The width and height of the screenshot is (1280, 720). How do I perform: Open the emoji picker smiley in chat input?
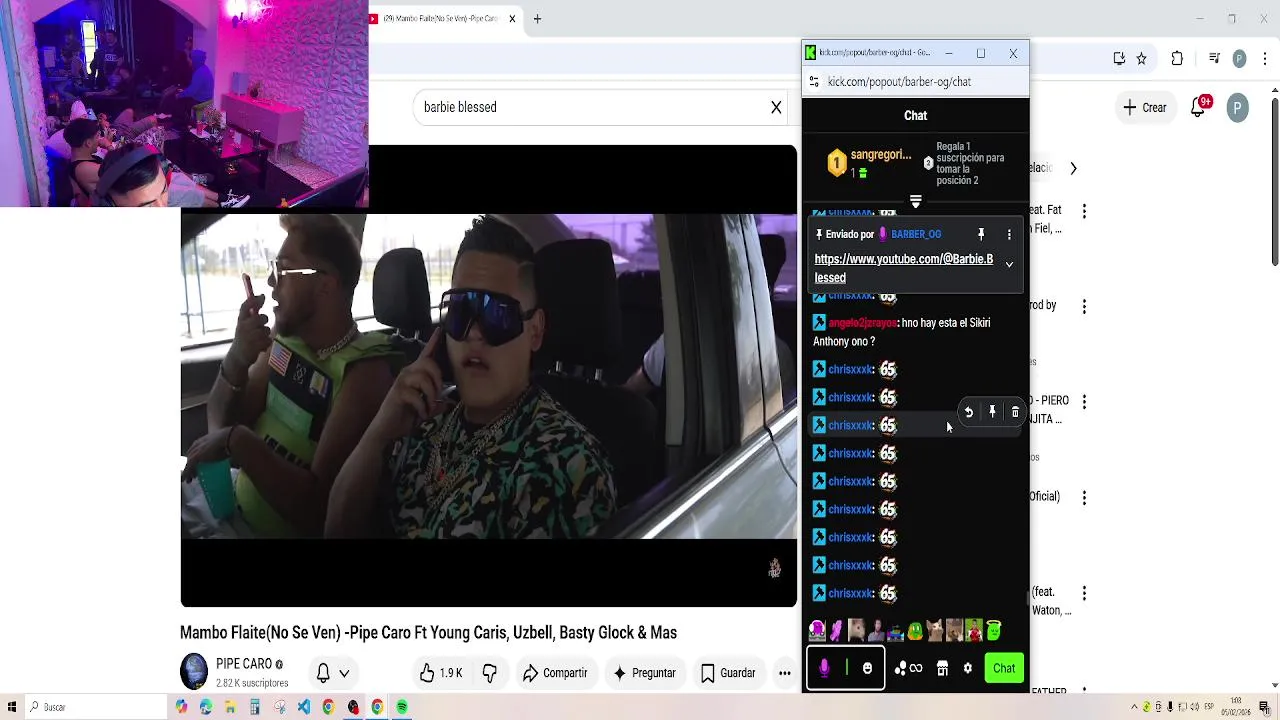867,669
